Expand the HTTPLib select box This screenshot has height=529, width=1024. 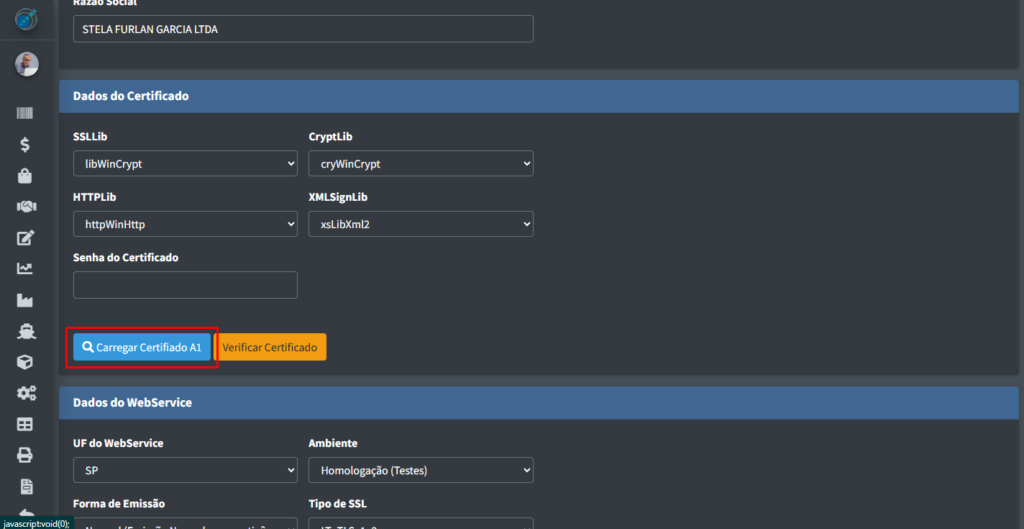[x=185, y=224]
